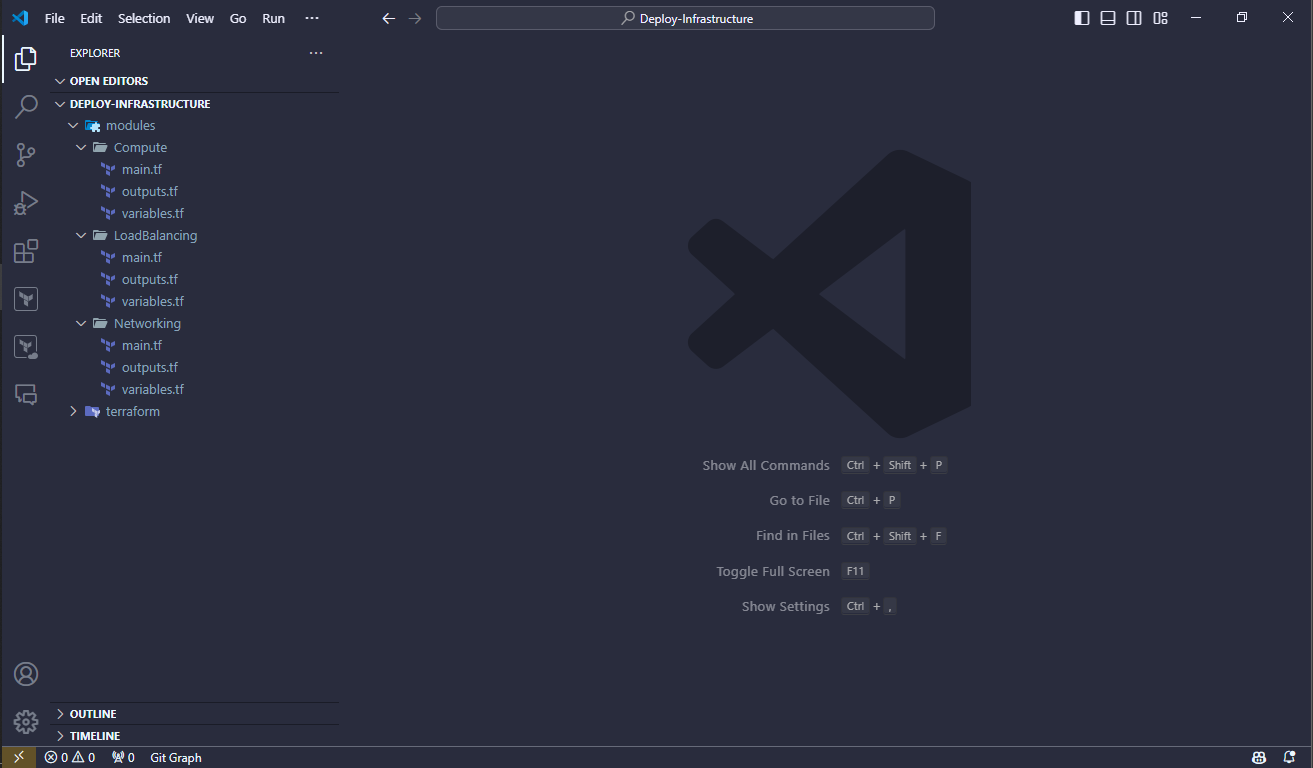Expand the terraform folder
The width and height of the screenshot is (1313, 768).
pyautogui.click(x=195, y=412)
